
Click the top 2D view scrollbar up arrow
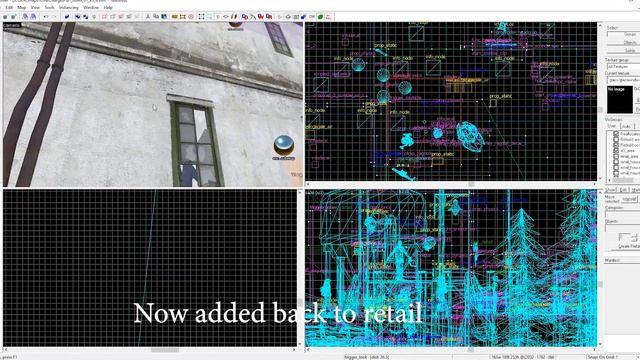[x=600, y=25]
